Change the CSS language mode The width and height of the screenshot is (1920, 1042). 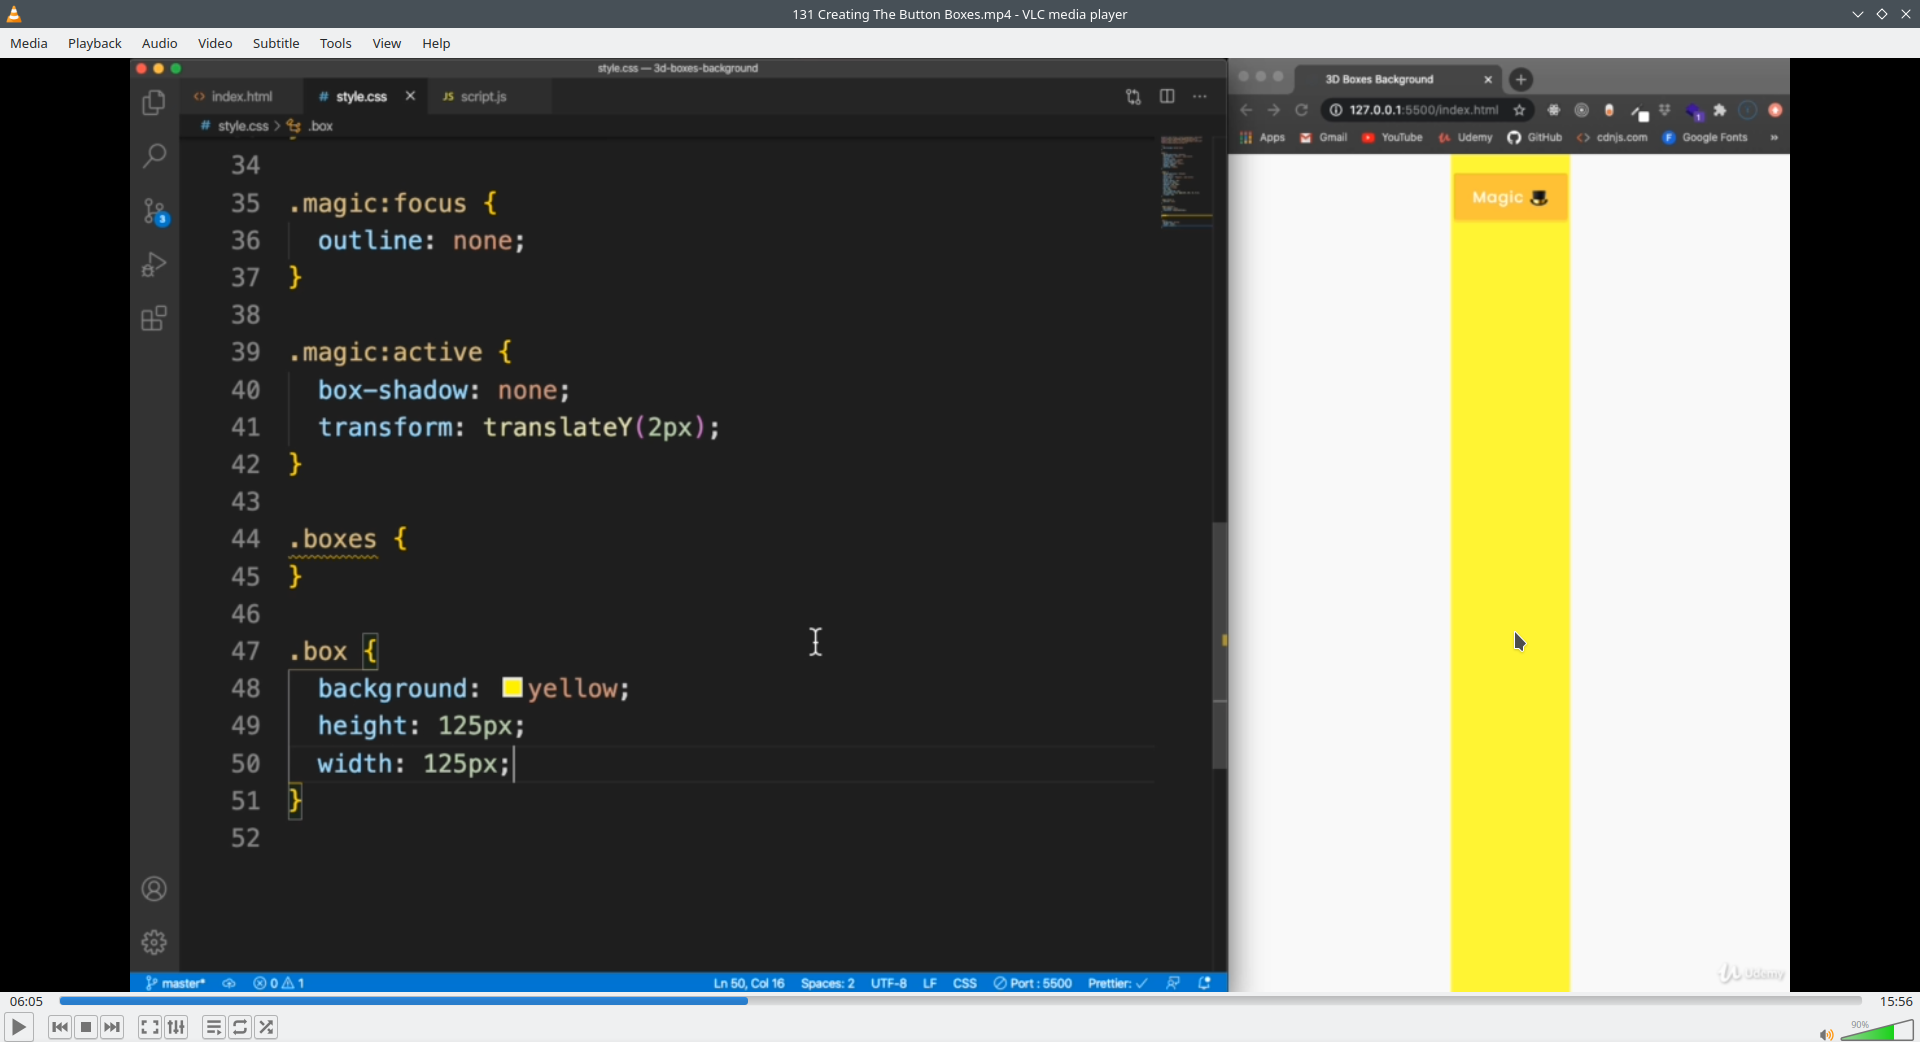click(x=964, y=983)
